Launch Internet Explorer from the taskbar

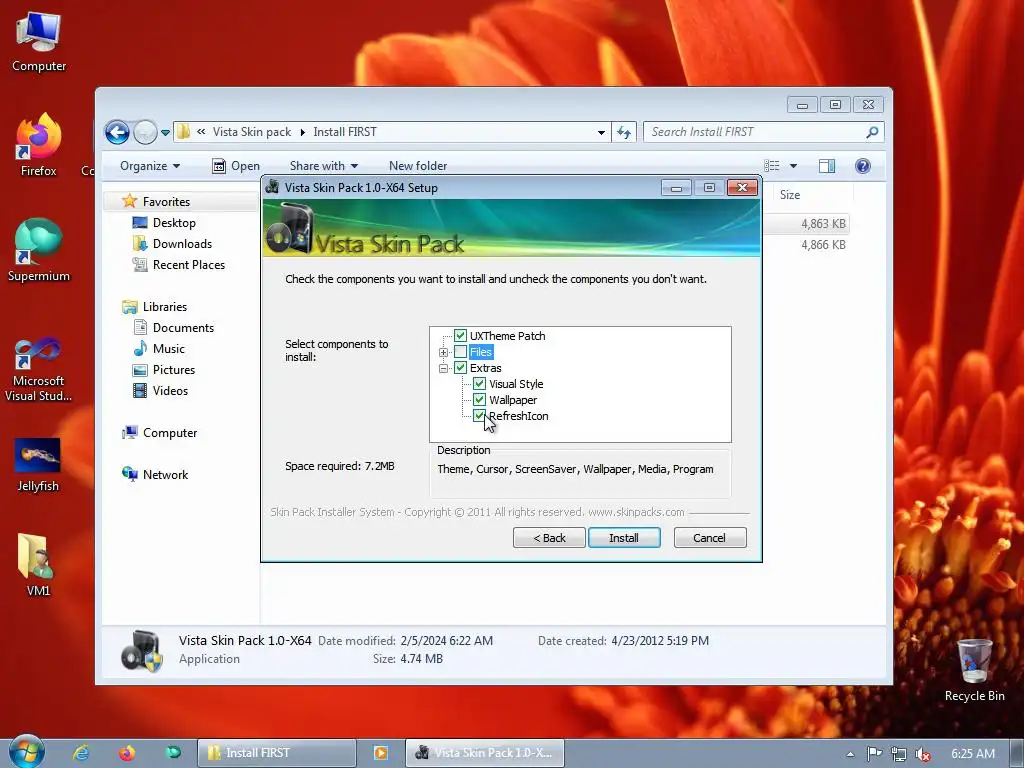click(81, 753)
